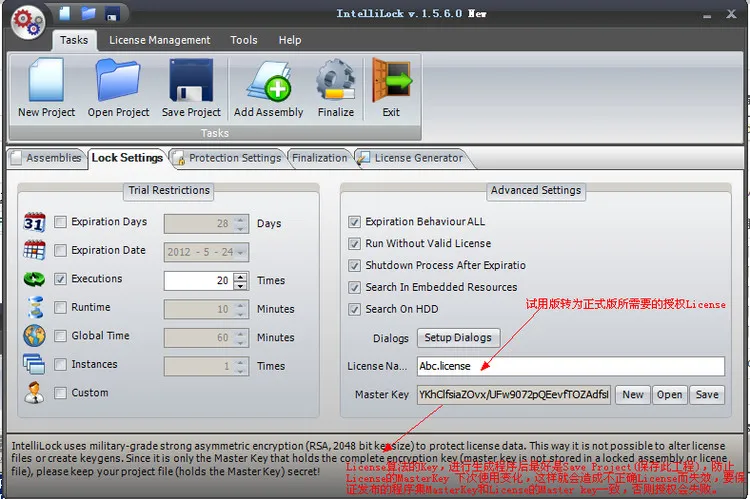Uncheck Run Without Valid License
750x499 pixels.
pyautogui.click(x=354, y=244)
